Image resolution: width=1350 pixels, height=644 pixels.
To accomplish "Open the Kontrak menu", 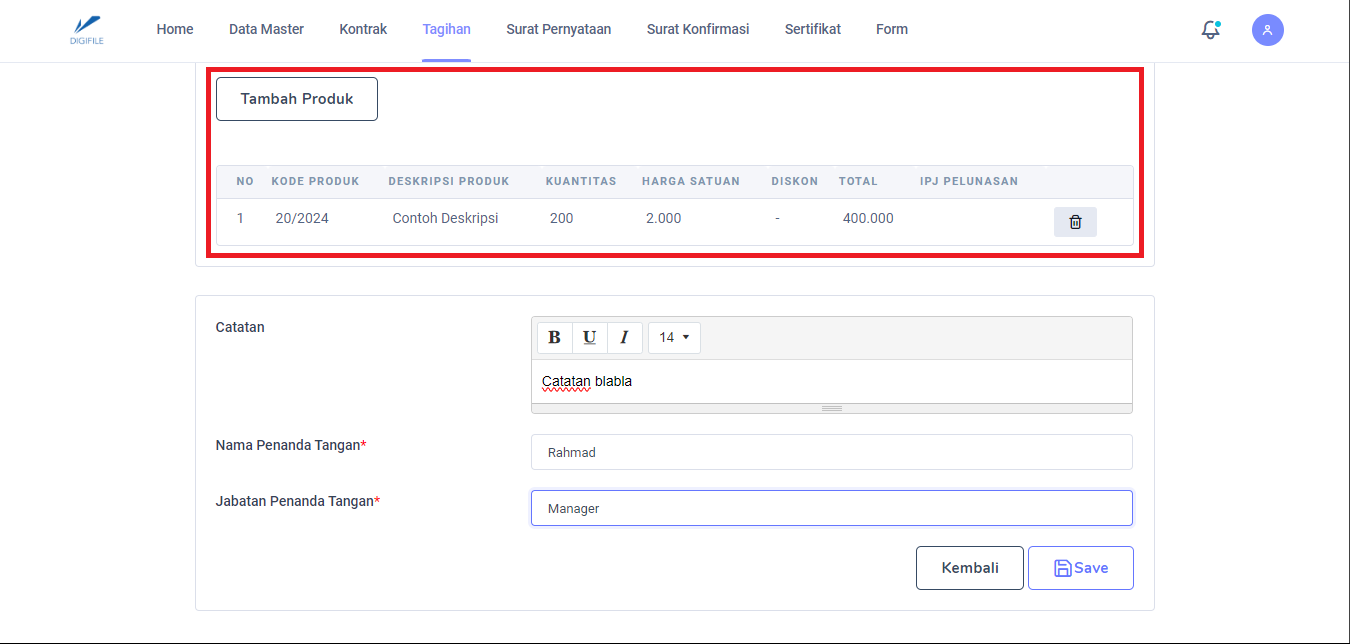I will tap(363, 29).
